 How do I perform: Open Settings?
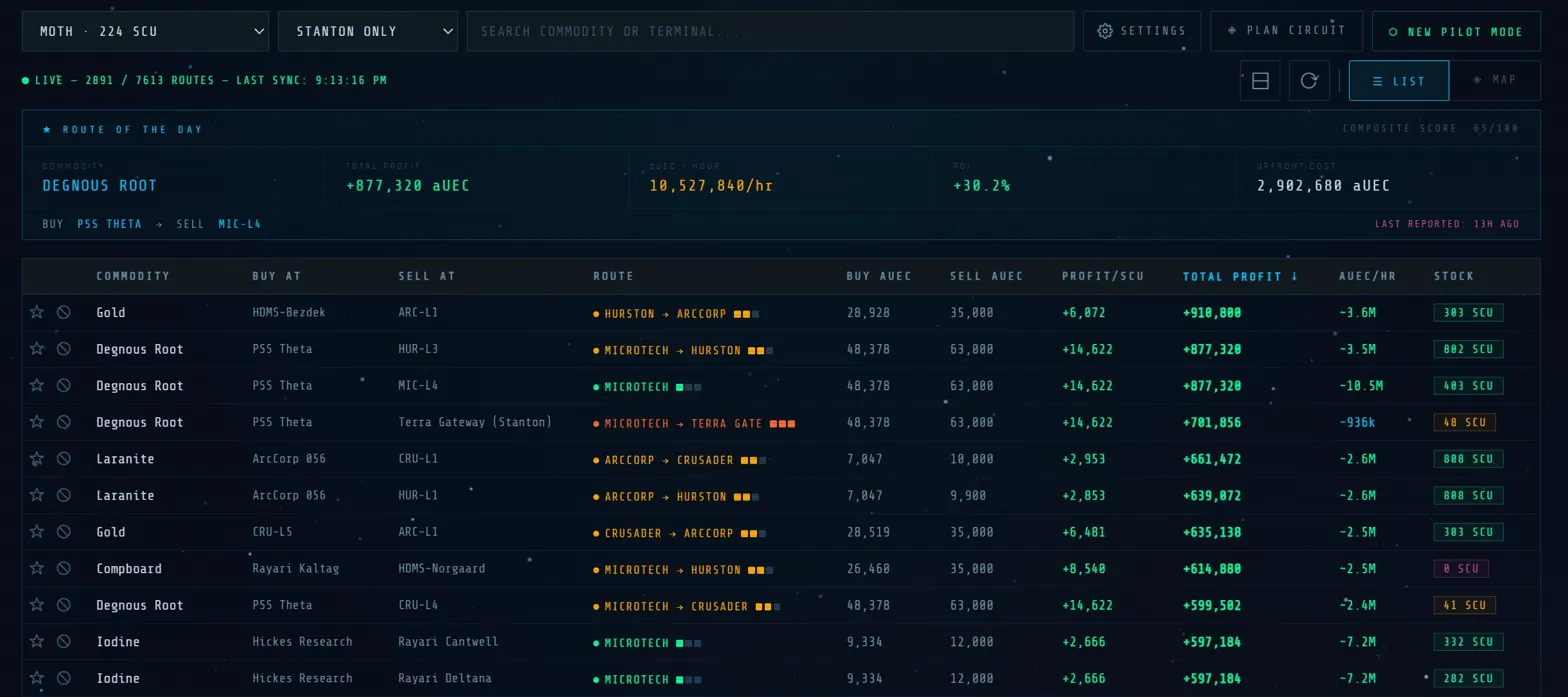1142,31
